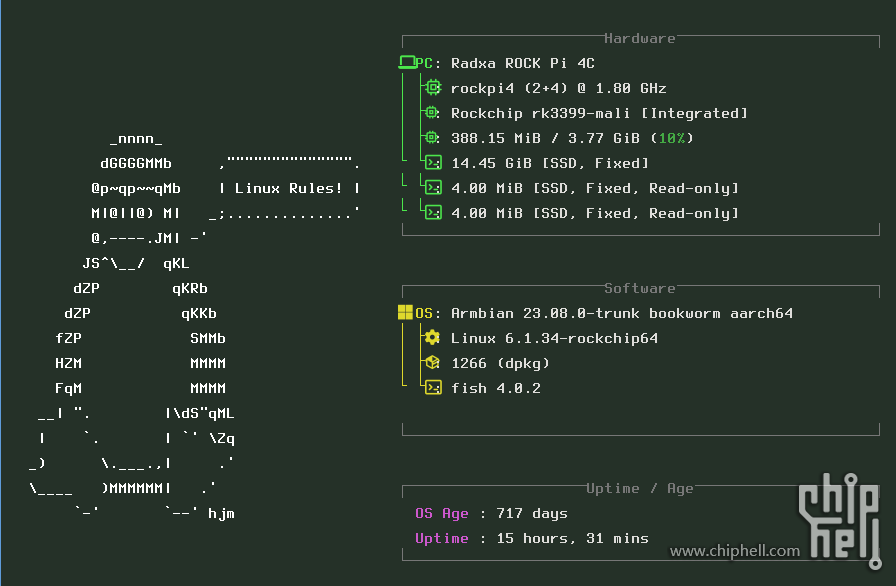
Task: Click the kernel text Linux 6.1.34-rockchip64
Action: tap(554, 338)
